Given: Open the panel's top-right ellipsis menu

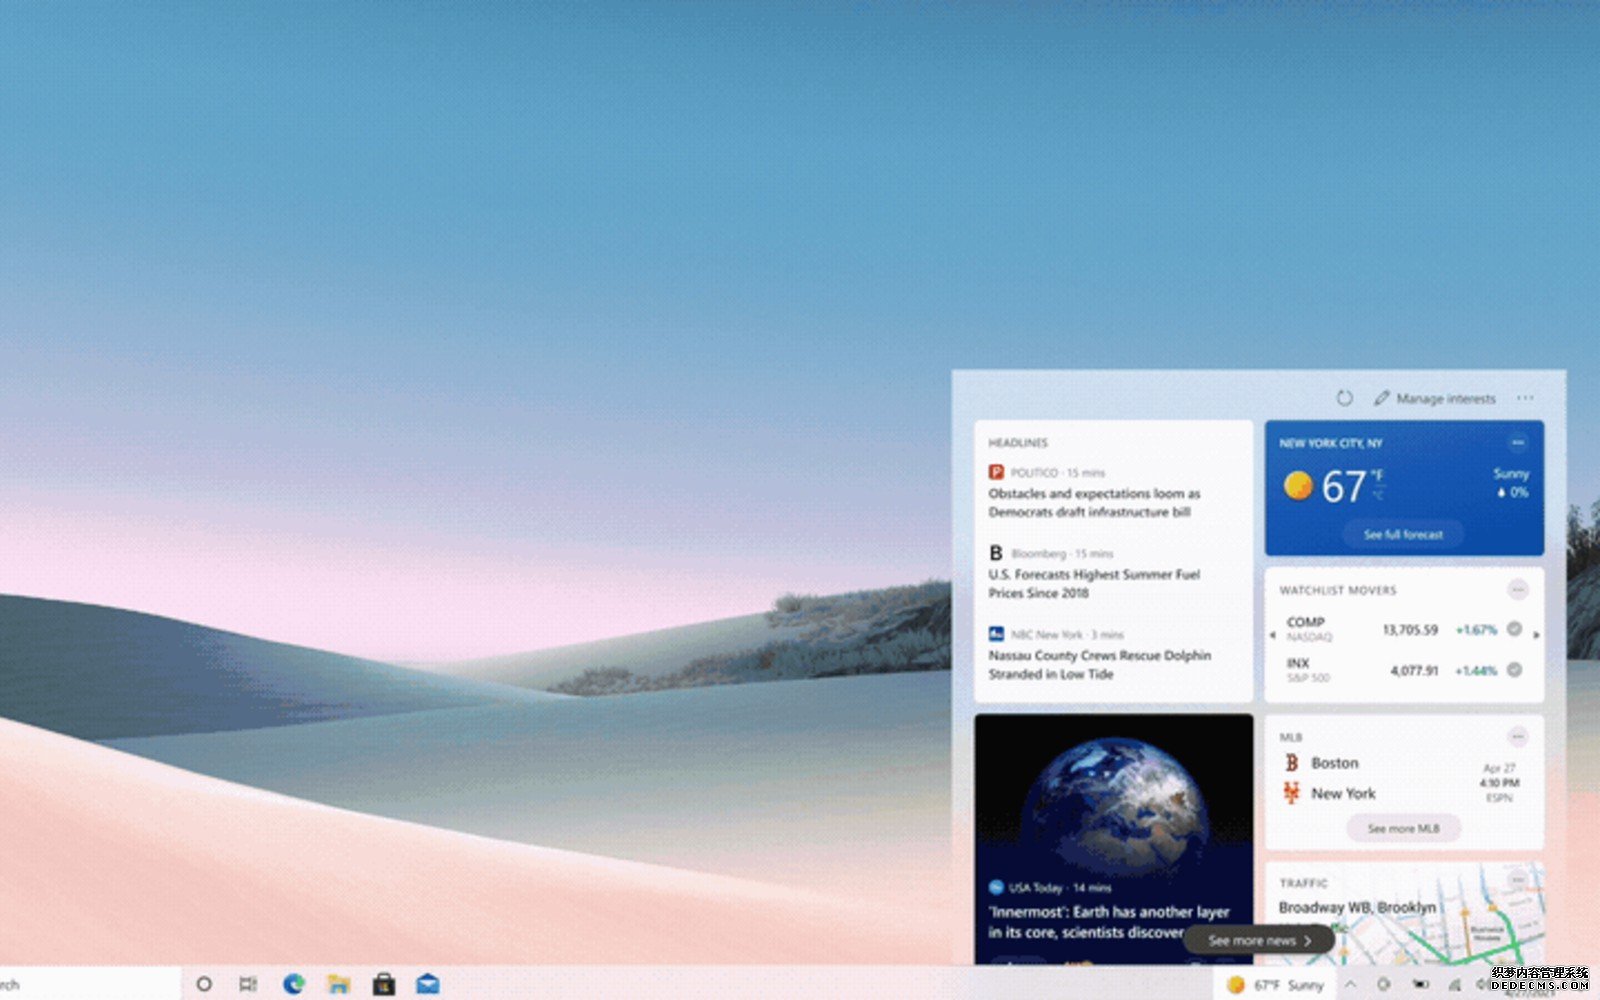Looking at the screenshot, I should pyautogui.click(x=1525, y=397).
